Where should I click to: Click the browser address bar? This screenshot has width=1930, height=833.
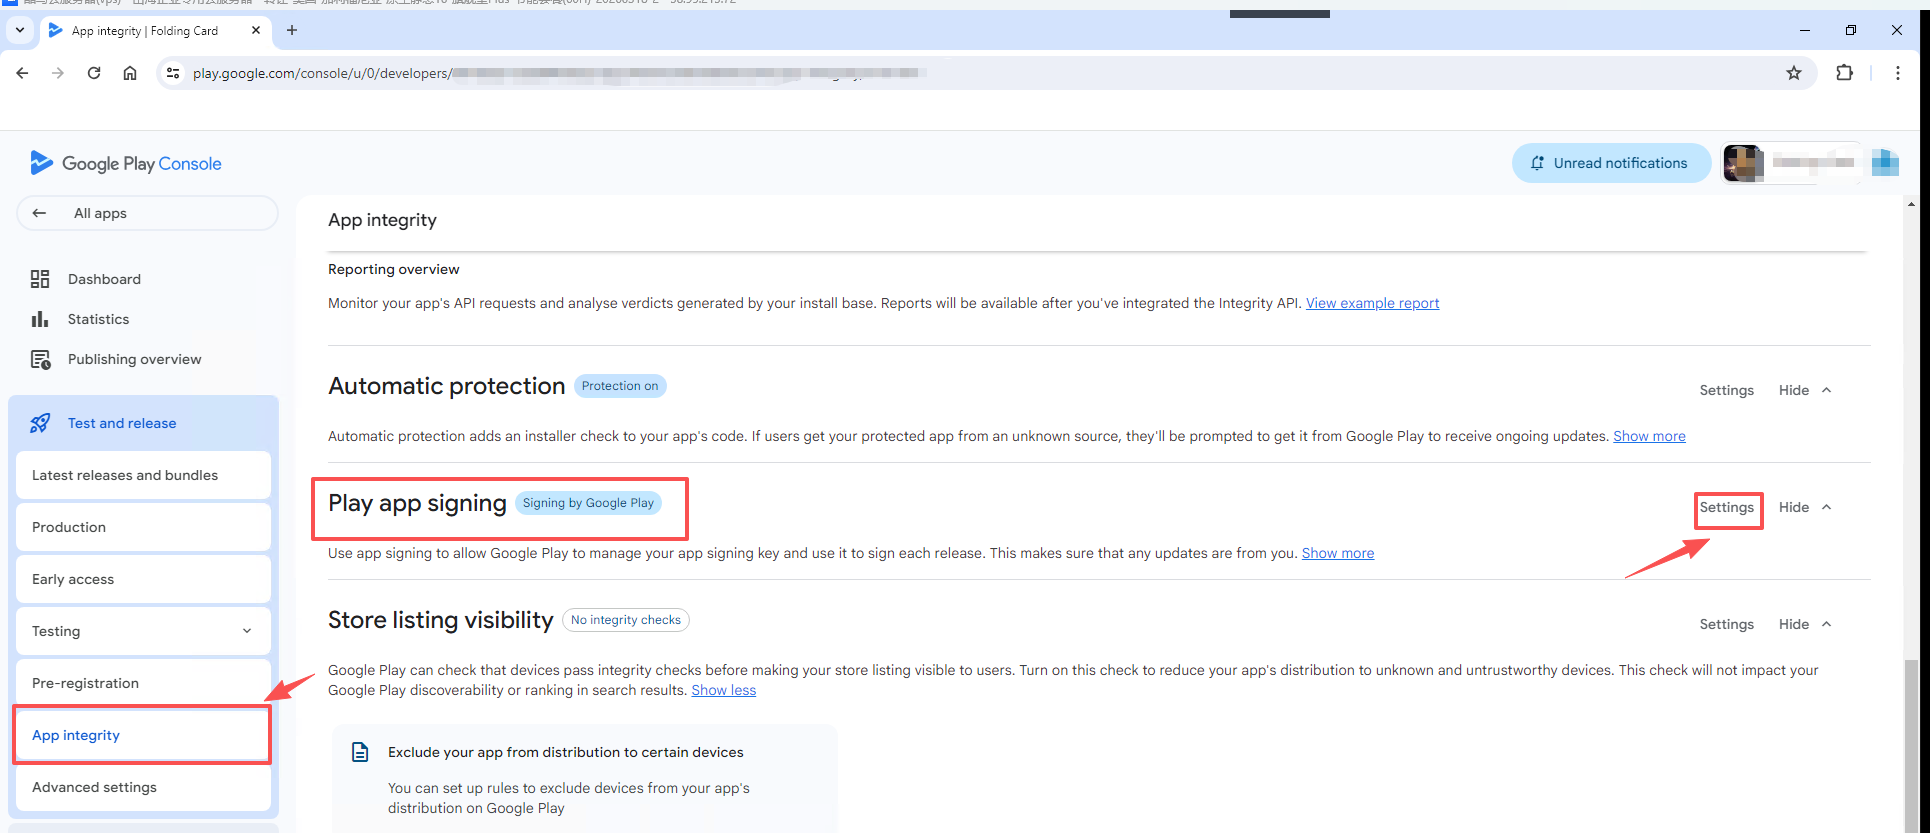700,73
